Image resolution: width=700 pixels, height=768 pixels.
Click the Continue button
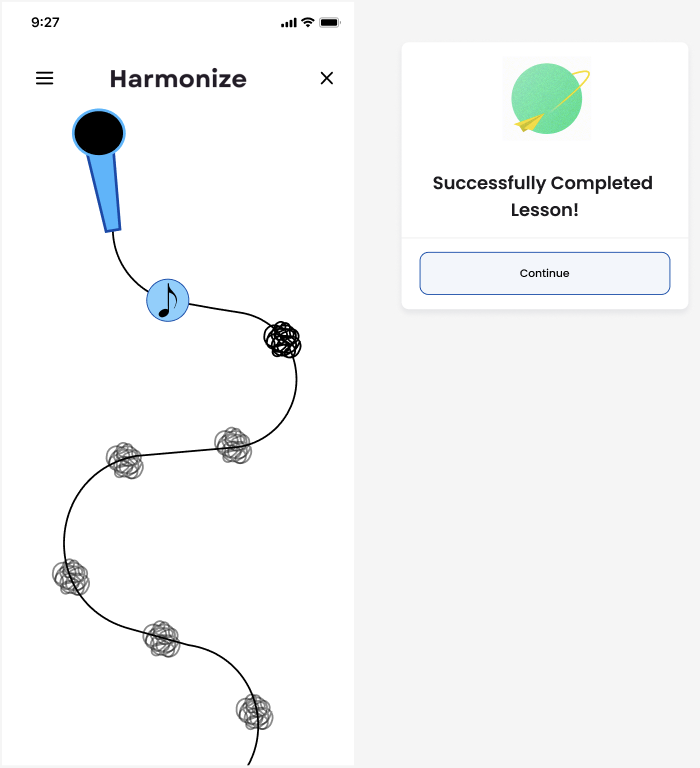545,273
